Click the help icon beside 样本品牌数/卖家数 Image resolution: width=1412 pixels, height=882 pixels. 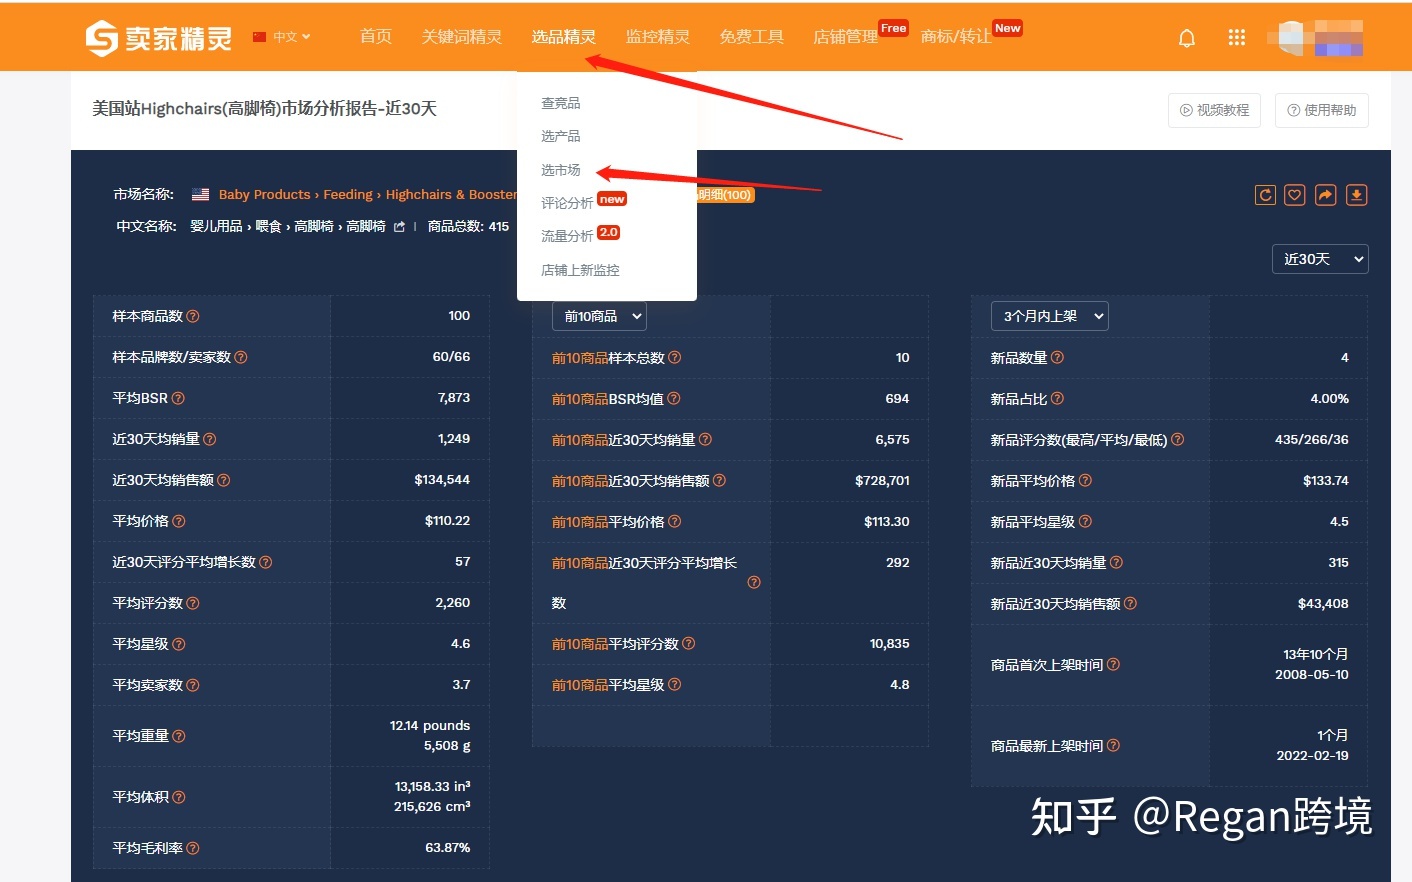(x=241, y=357)
